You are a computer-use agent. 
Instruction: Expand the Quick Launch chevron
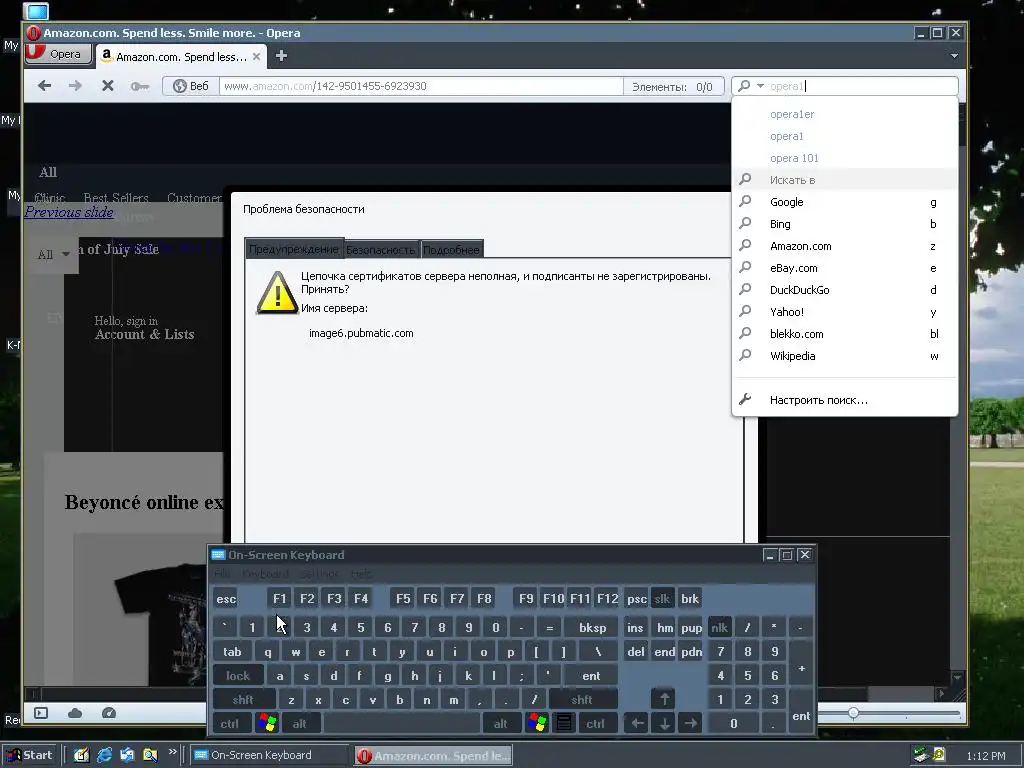pyautogui.click(x=172, y=752)
